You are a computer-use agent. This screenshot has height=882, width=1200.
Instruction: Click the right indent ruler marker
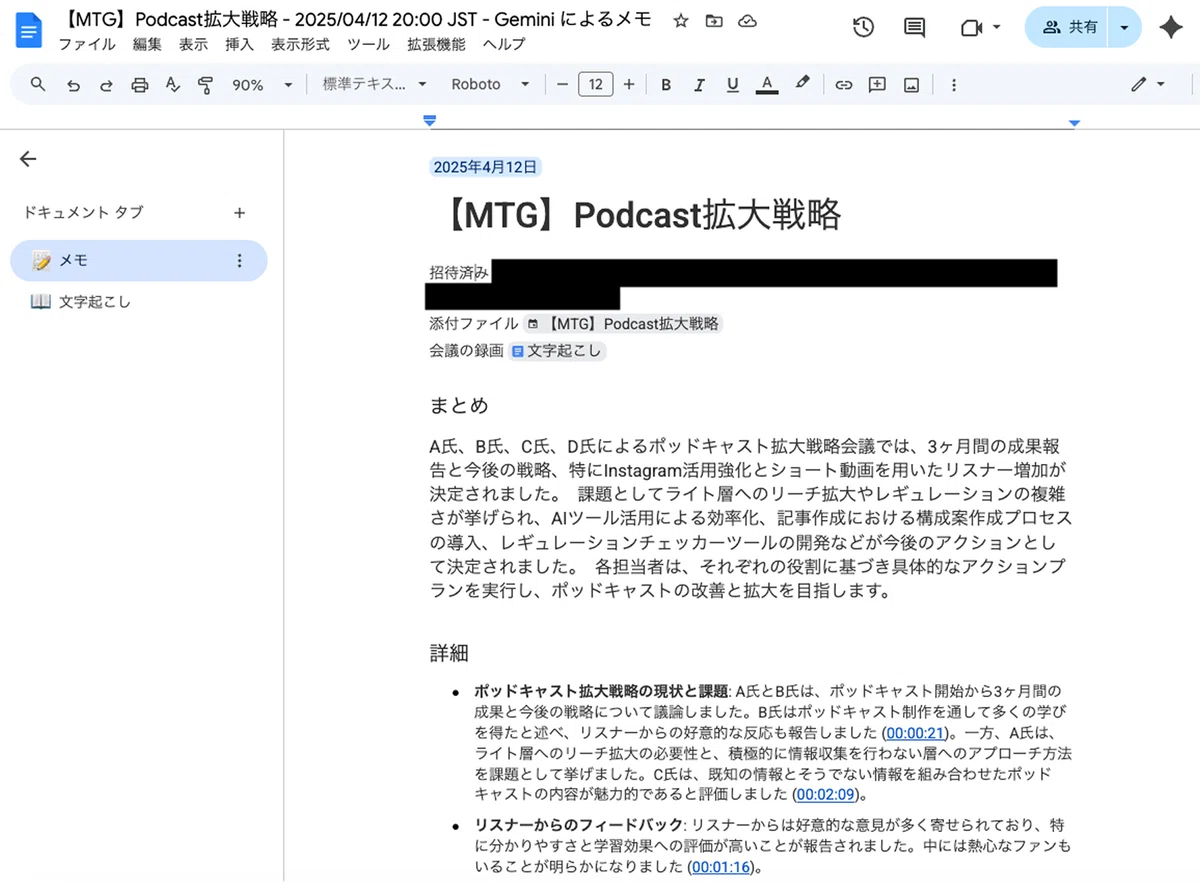[x=1074, y=123]
